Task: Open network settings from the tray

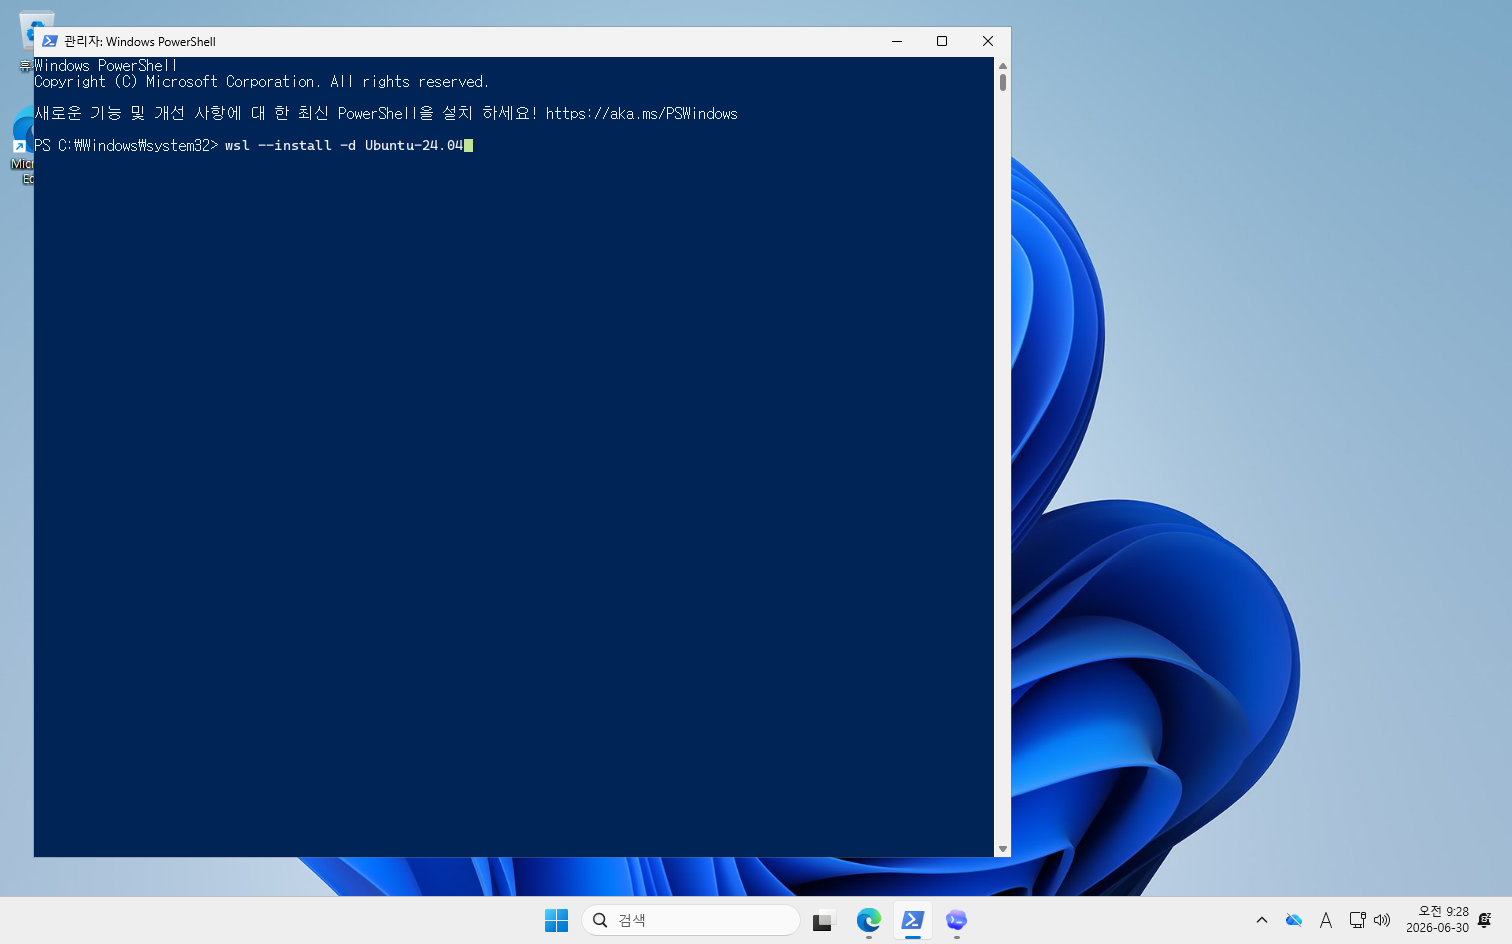Action: tap(1357, 920)
